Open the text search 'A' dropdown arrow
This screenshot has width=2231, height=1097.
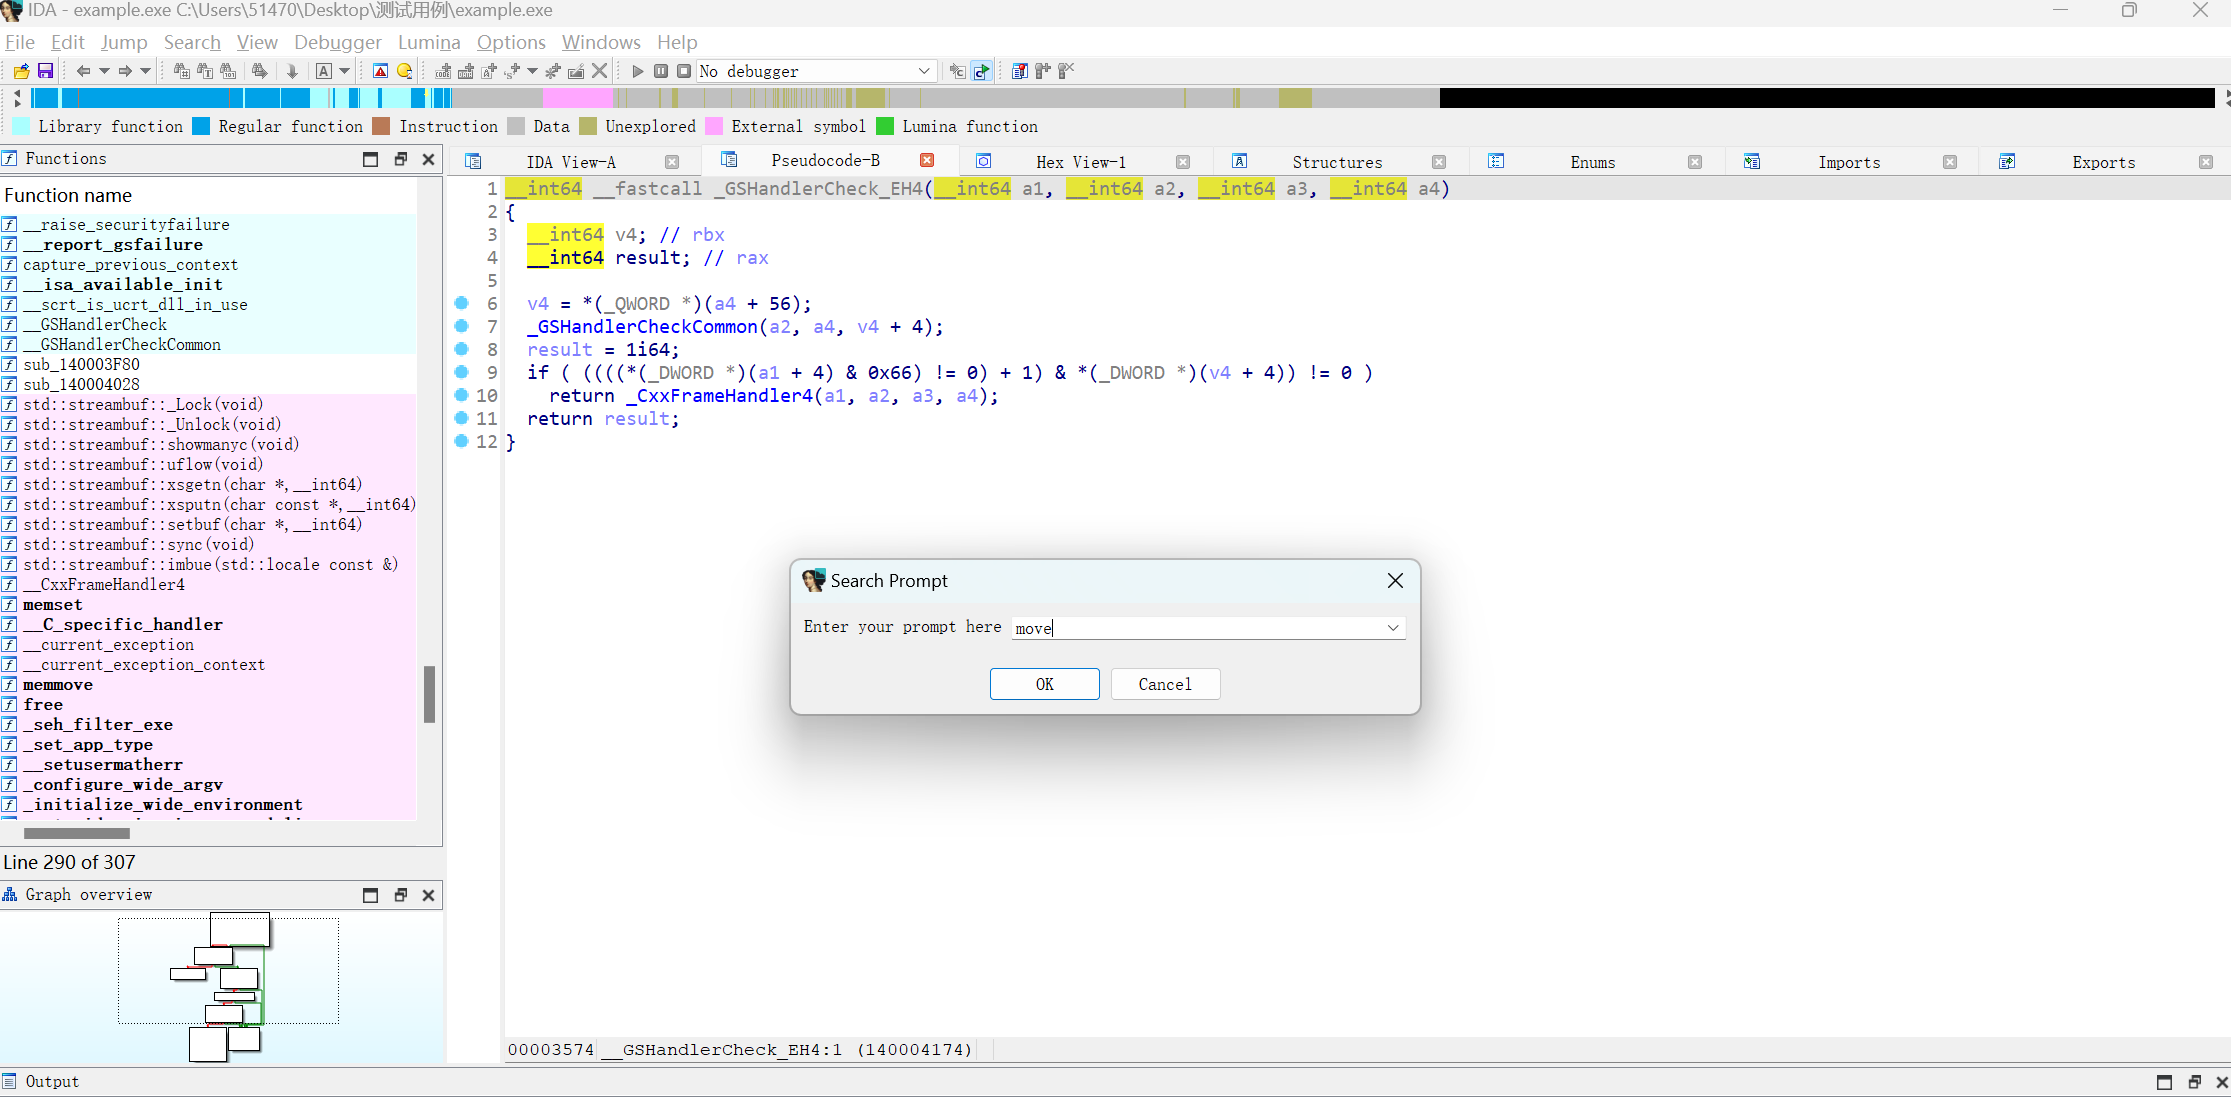click(345, 71)
